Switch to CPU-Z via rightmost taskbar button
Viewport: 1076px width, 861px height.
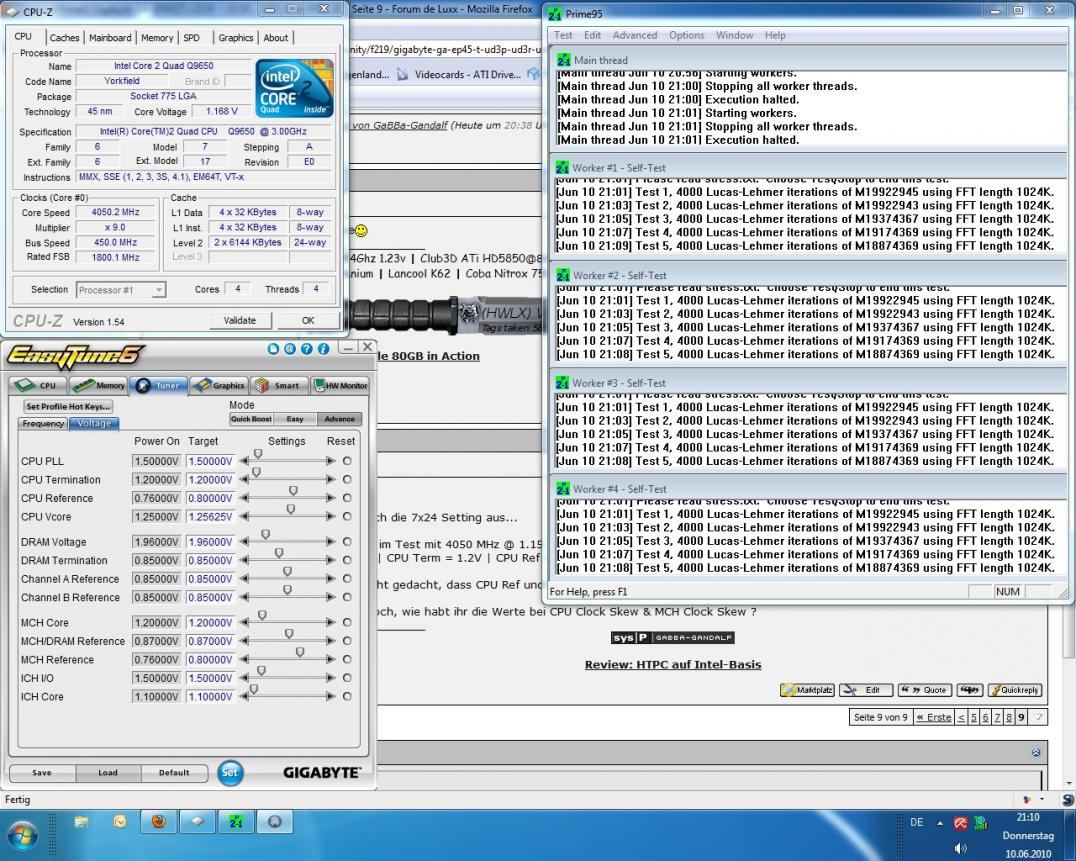(x=274, y=821)
